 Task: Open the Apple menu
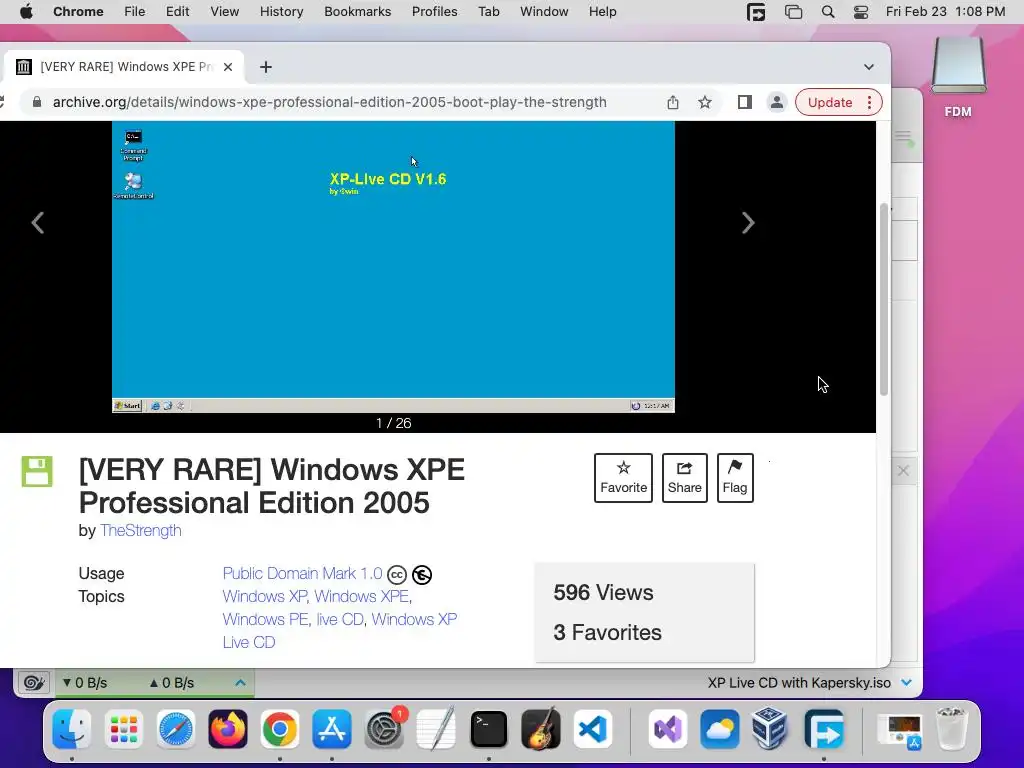(26, 12)
